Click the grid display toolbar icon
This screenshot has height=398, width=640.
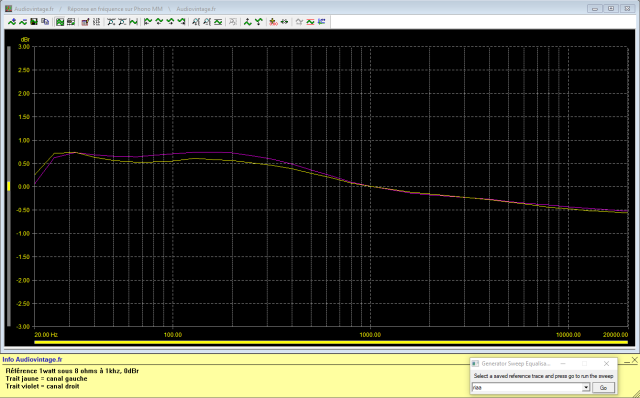click(96, 22)
